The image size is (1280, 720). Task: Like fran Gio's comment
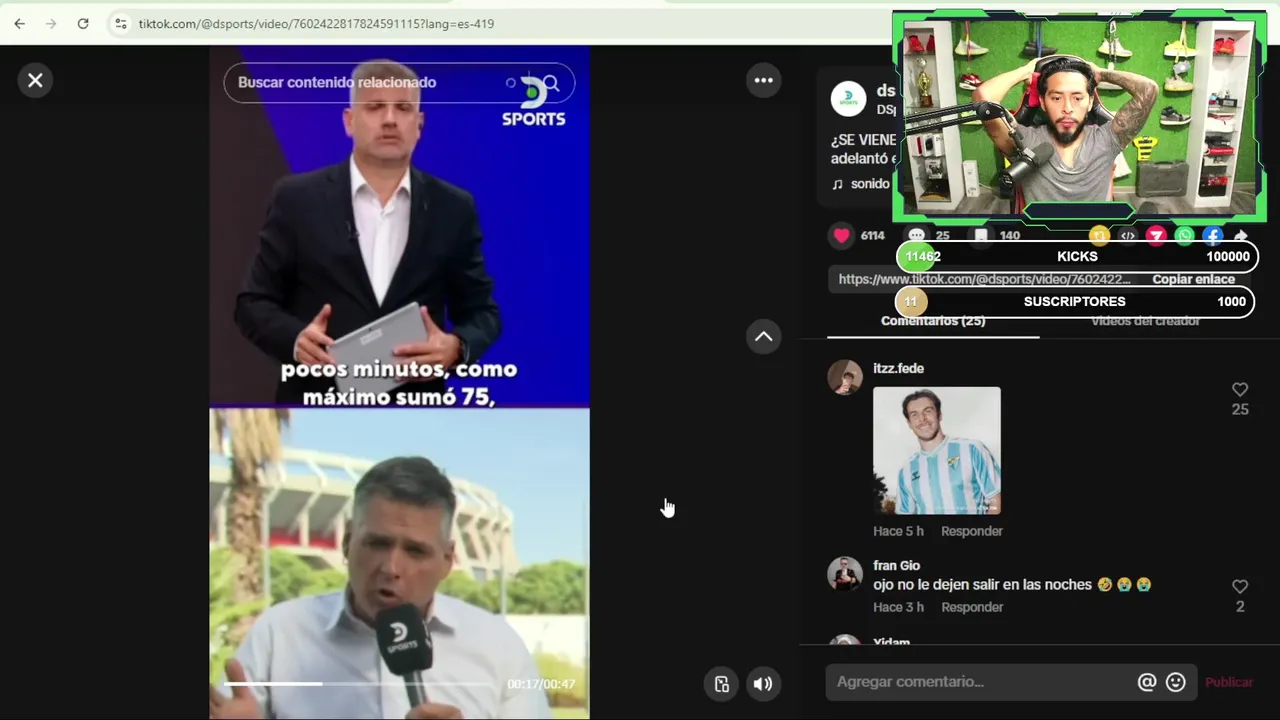coord(1240,586)
